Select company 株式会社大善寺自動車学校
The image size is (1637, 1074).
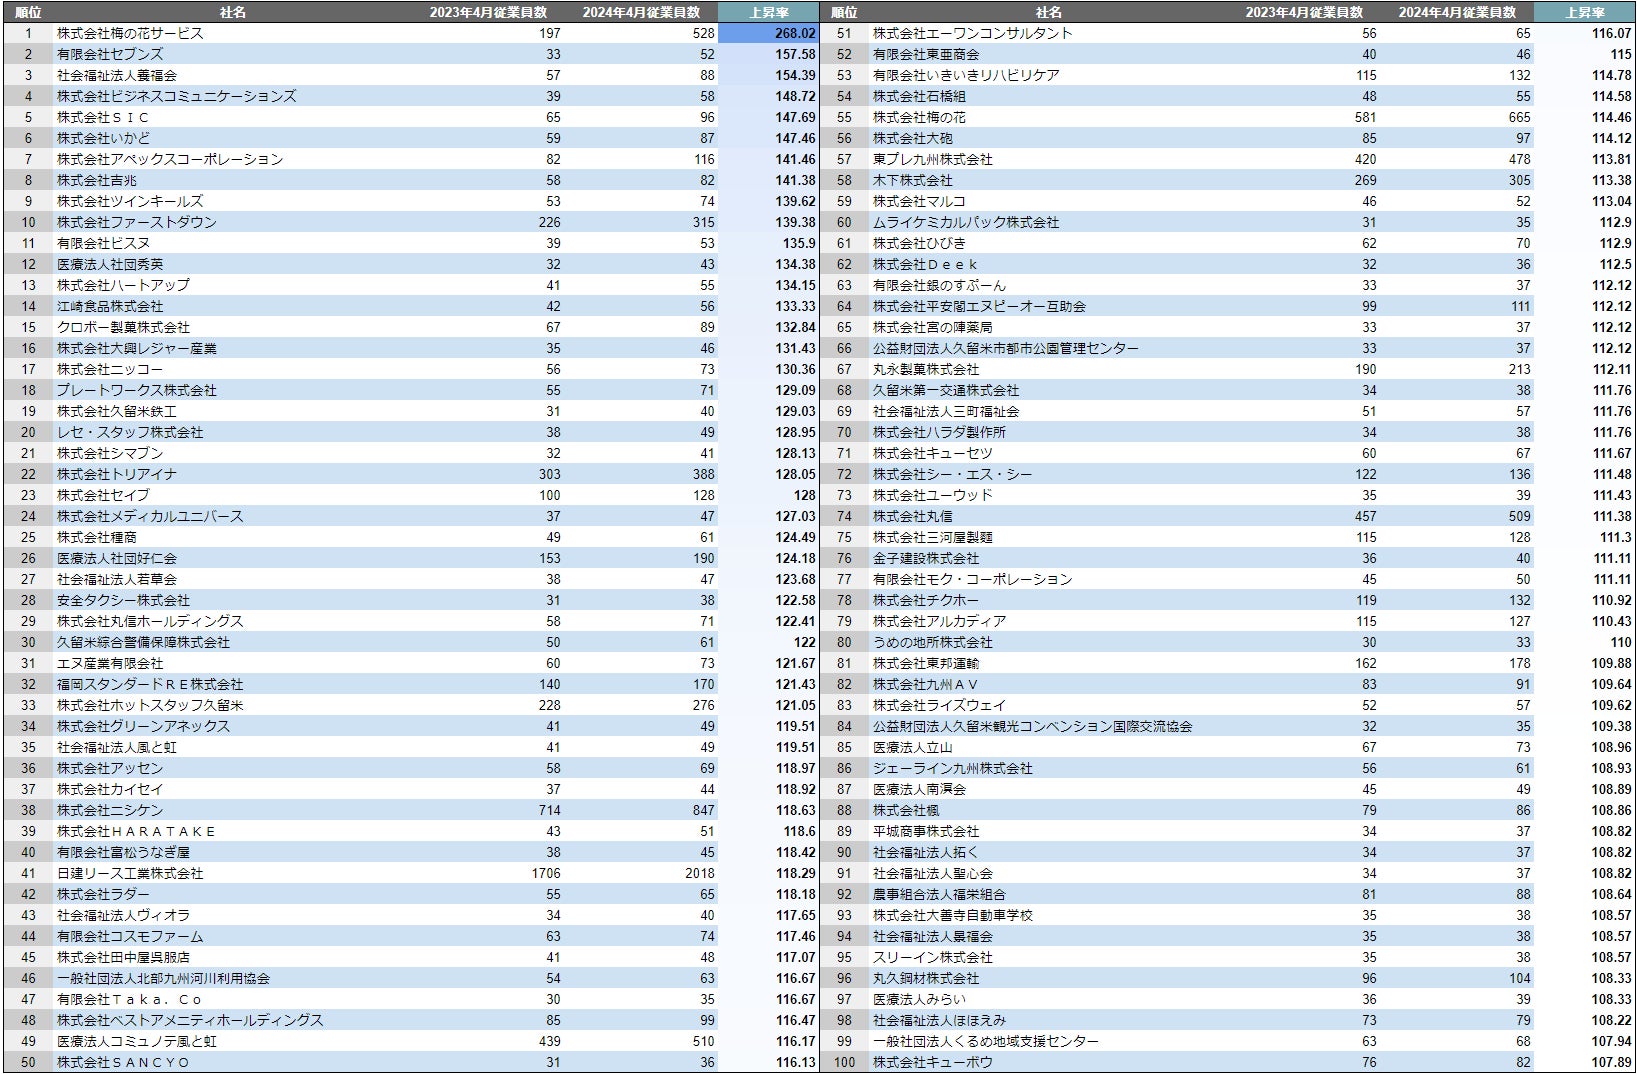(x=953, y=915)
